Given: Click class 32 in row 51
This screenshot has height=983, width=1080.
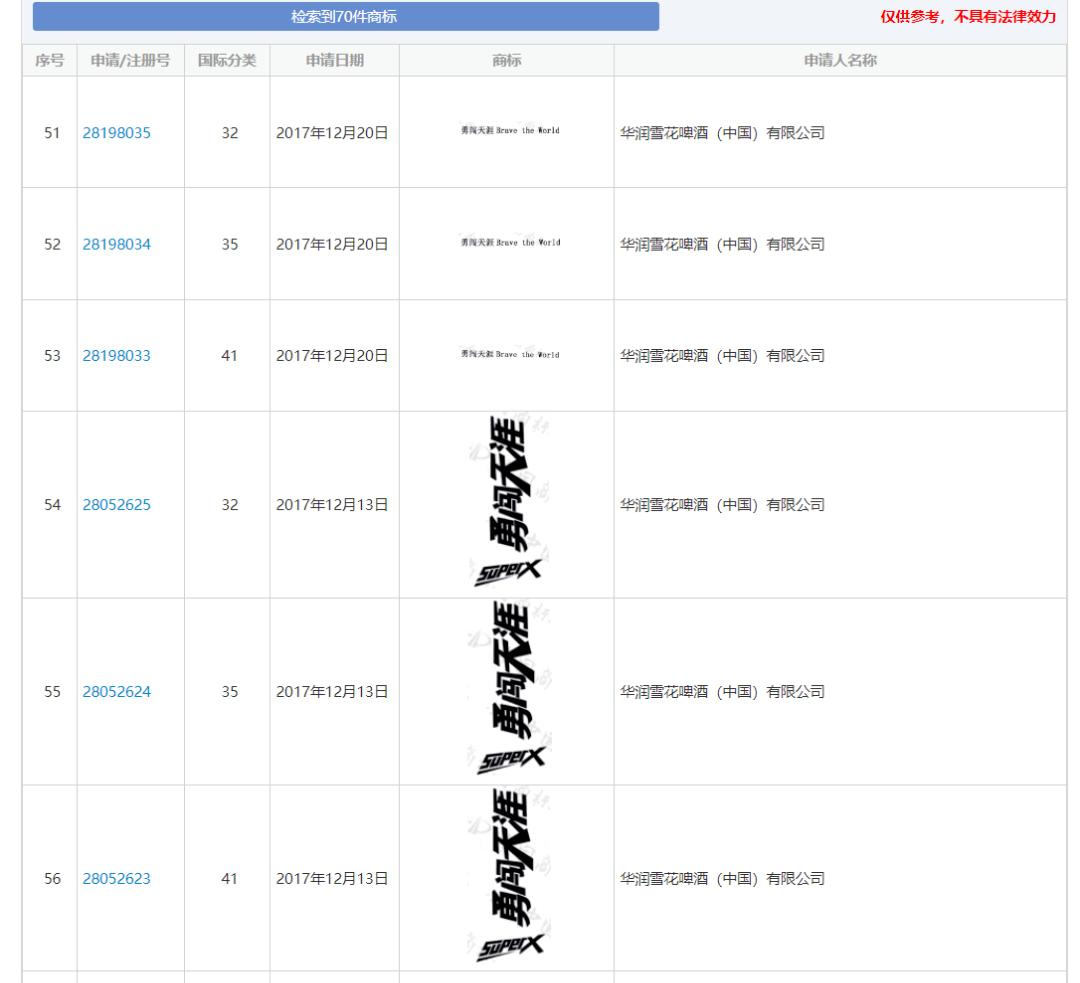Looking at the screenshot, I should coord(229,133).
